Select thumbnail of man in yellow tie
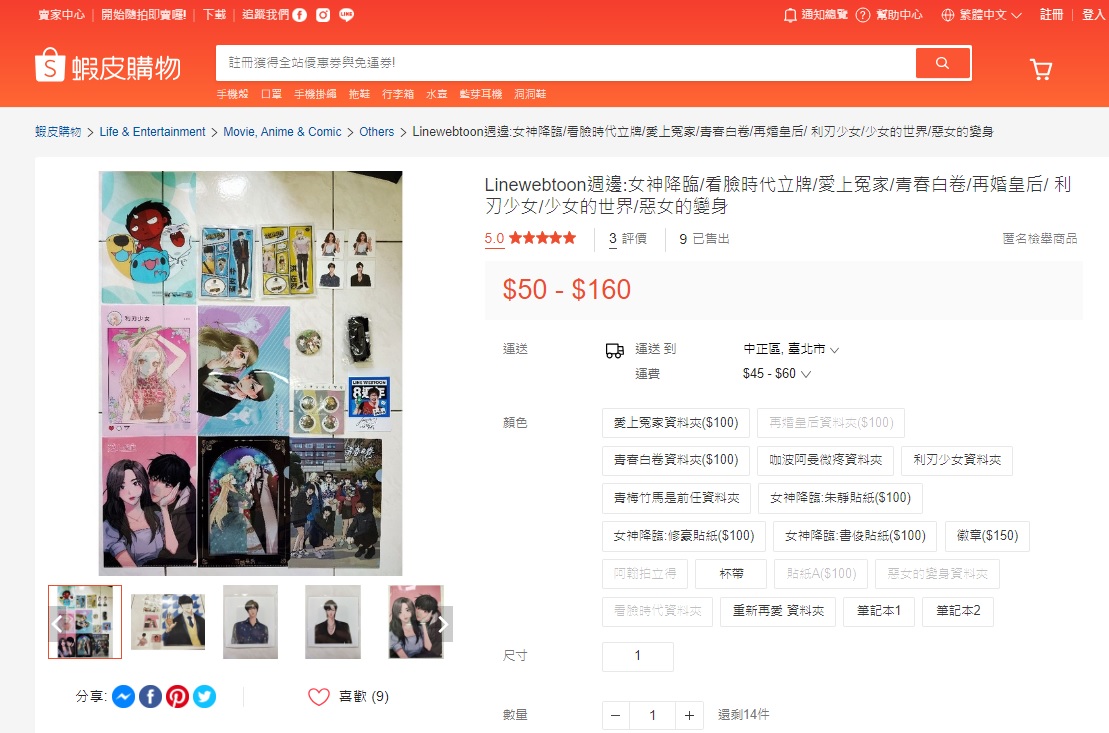Viewport: 1109px width, 733px height. coord(168,622)
